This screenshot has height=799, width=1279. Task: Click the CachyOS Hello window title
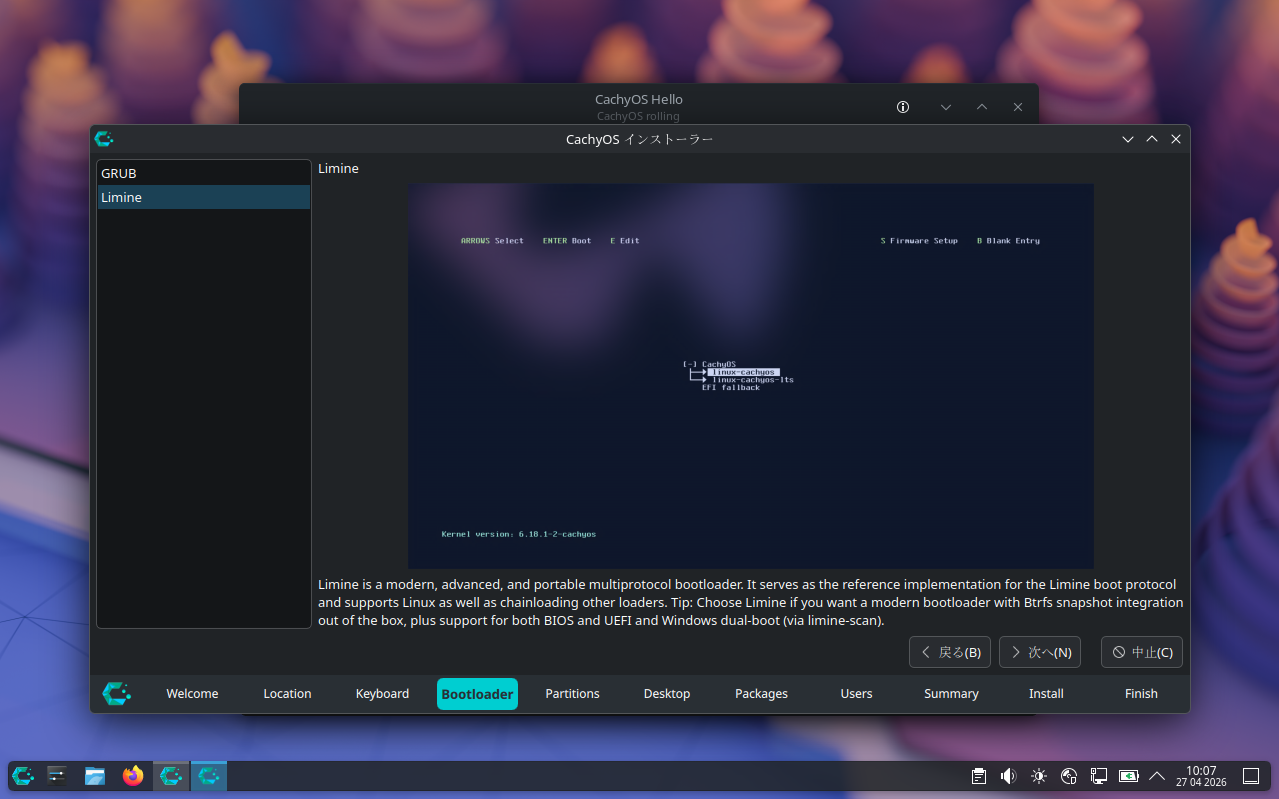click(639, 99)
